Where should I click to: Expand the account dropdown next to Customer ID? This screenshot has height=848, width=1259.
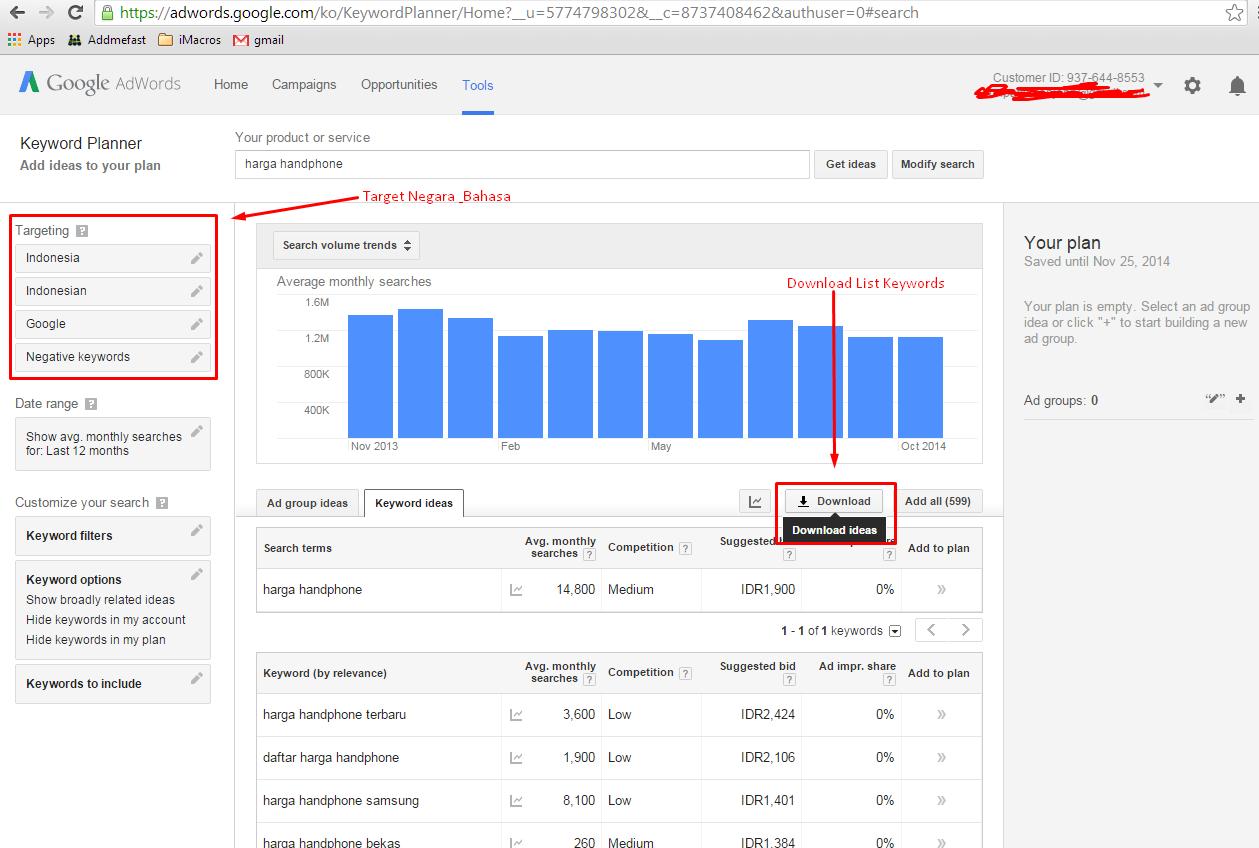pyautogui.click(x=1158, y=86)
